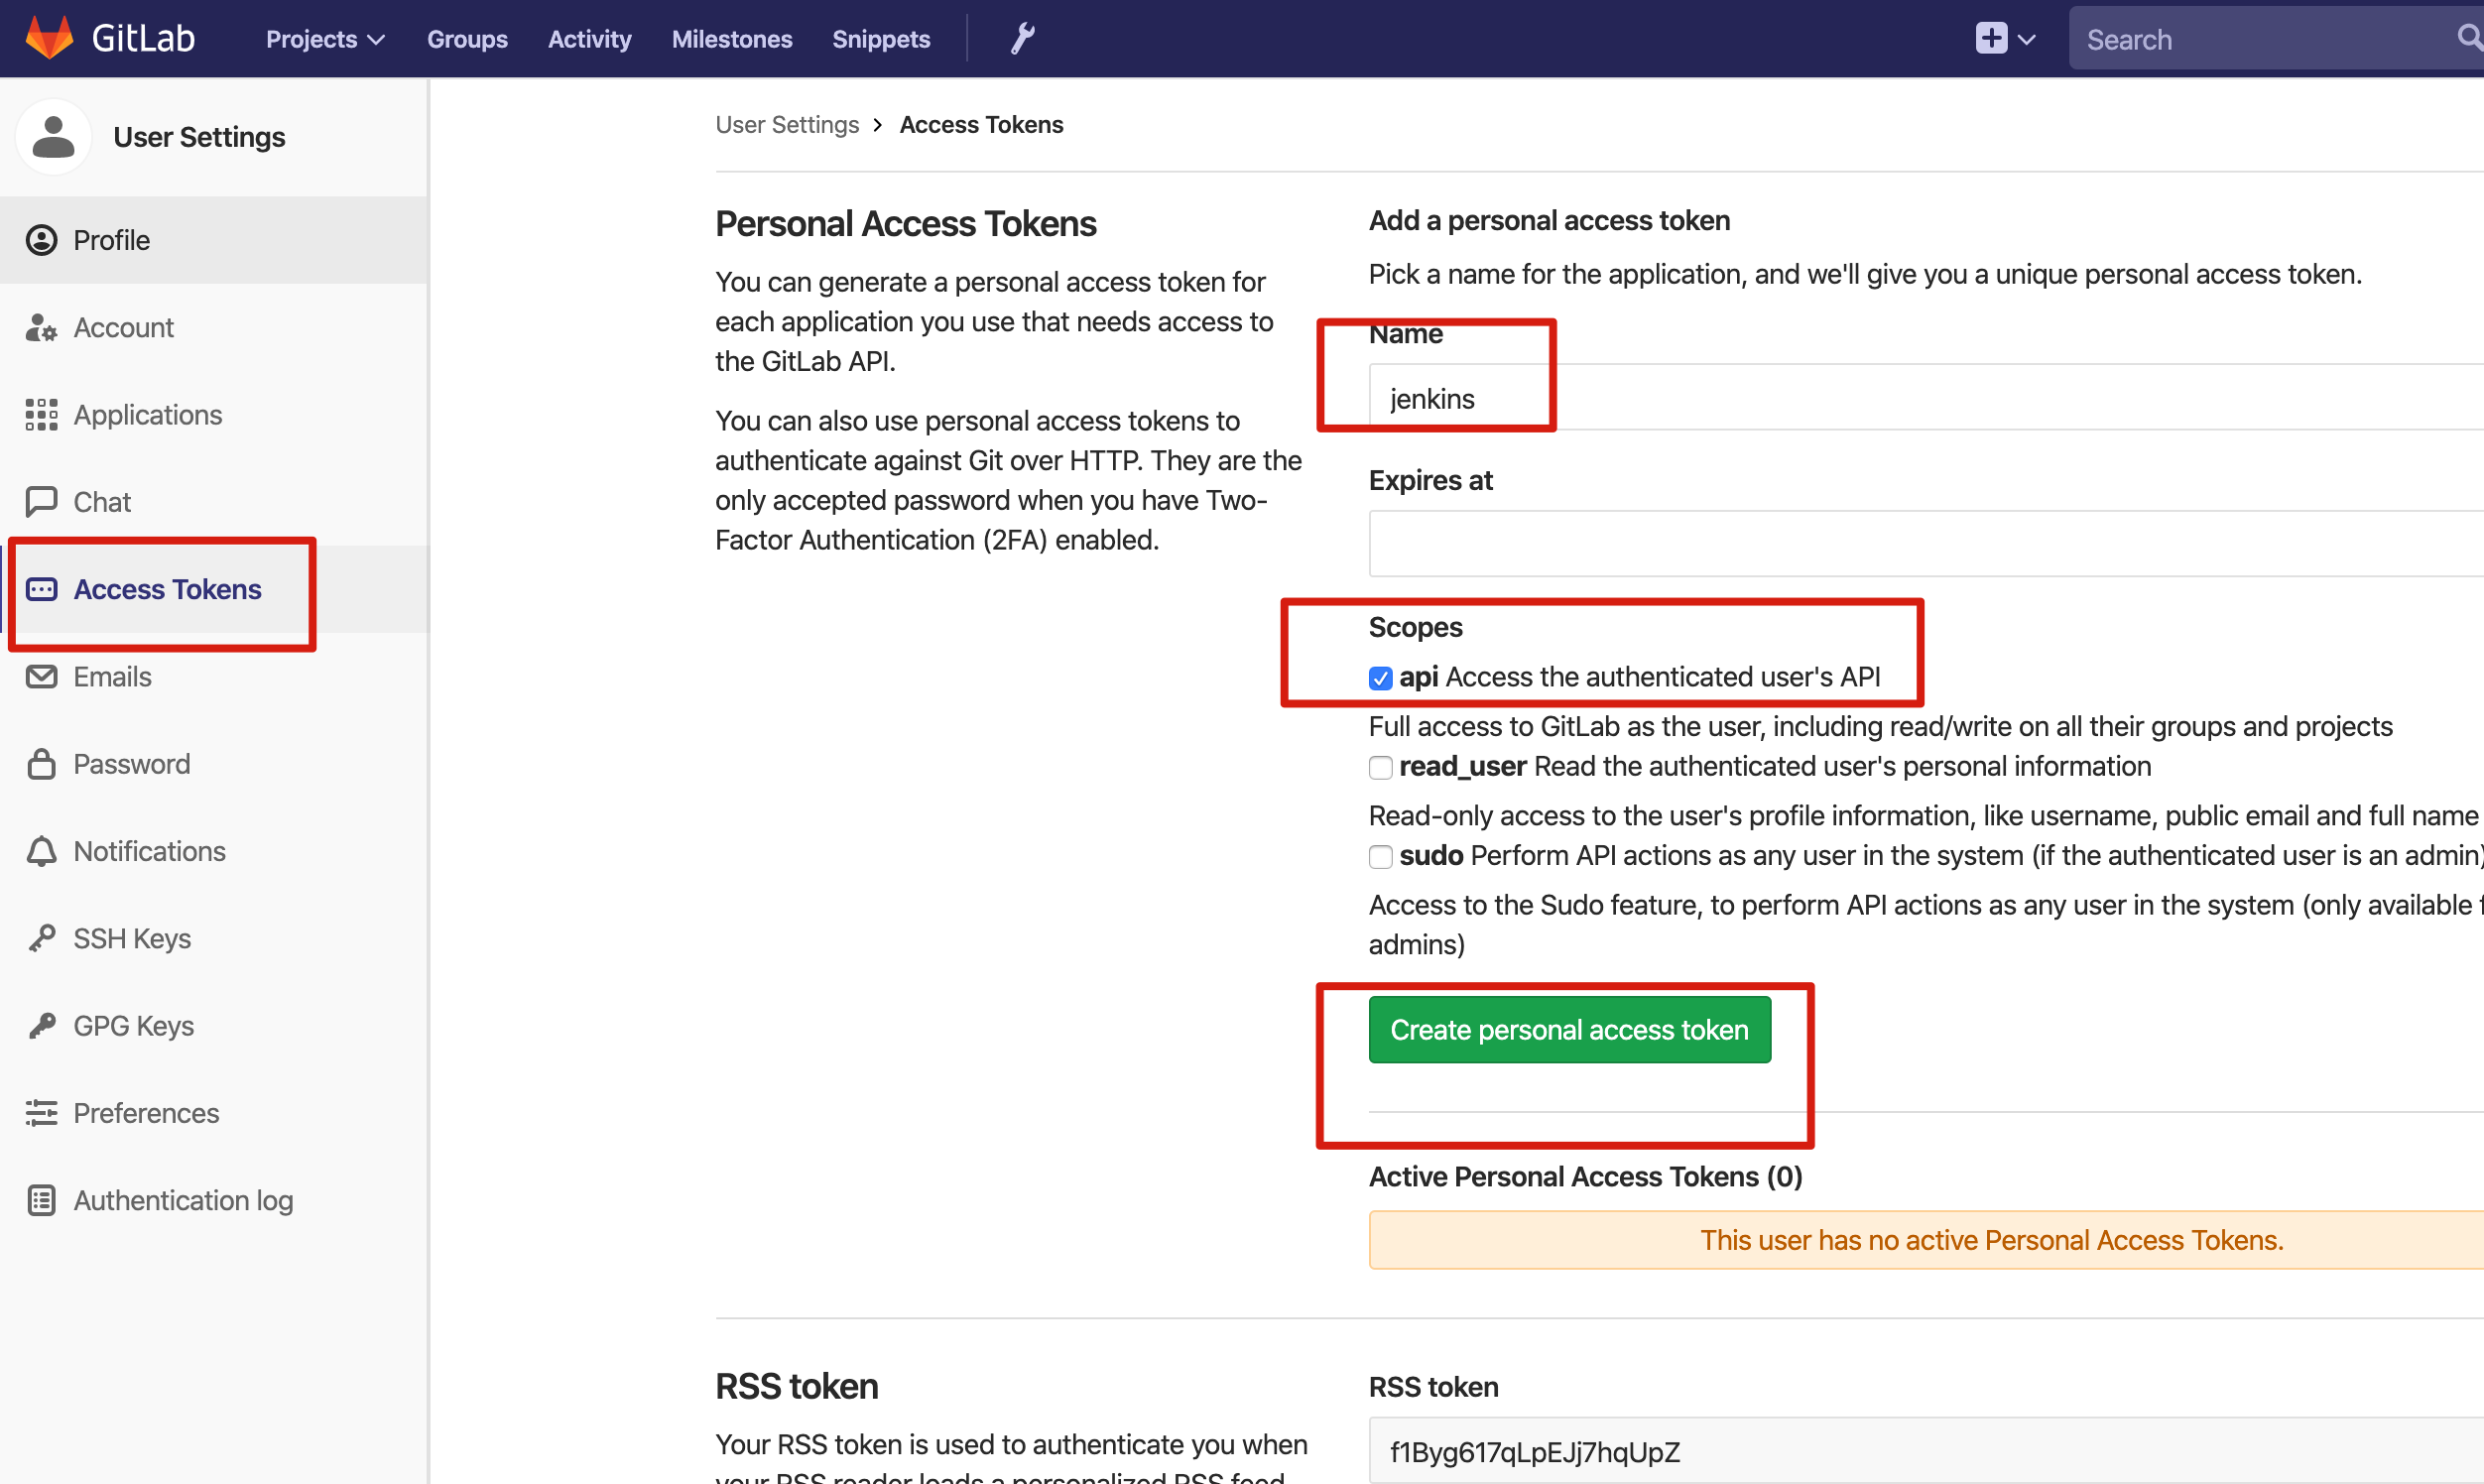Click the Preferences sliders icon

coord(41,1113)
